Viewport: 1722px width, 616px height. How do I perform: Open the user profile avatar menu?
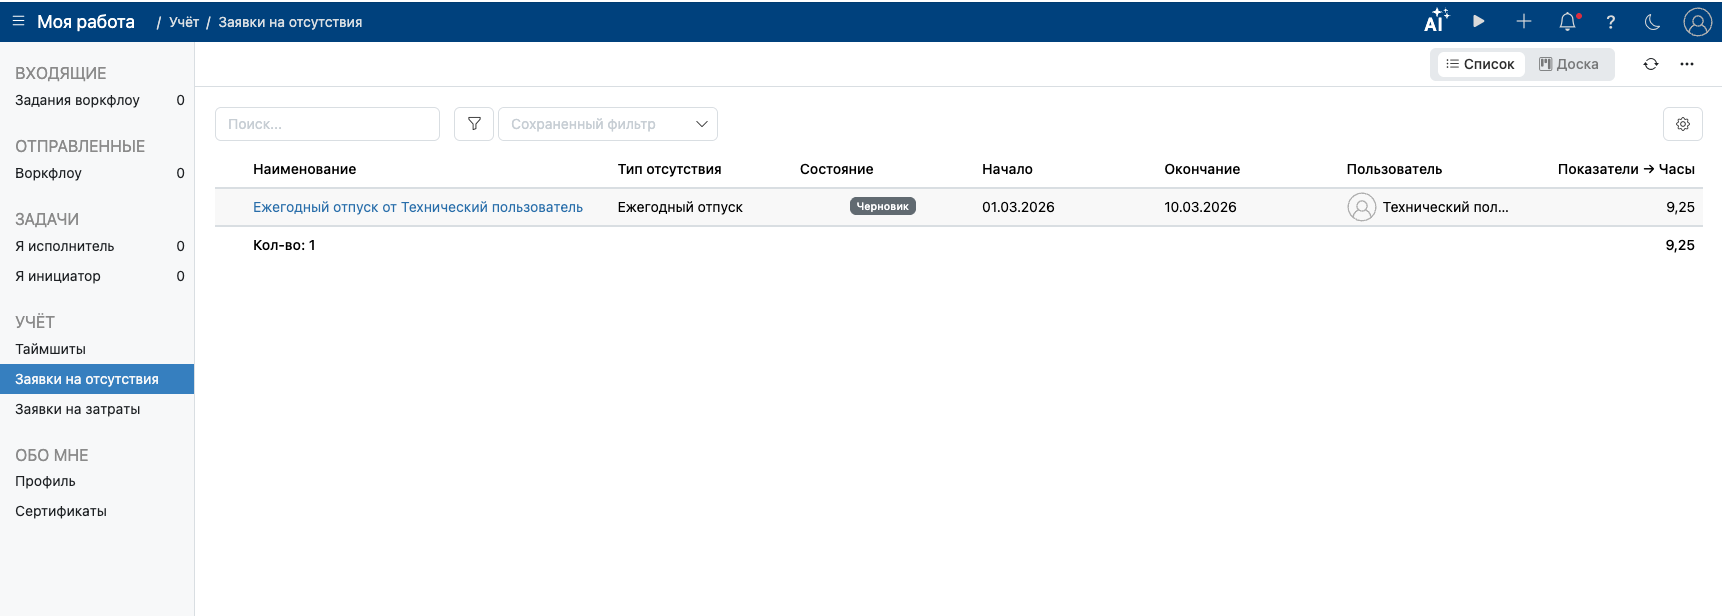point(1697,22)
